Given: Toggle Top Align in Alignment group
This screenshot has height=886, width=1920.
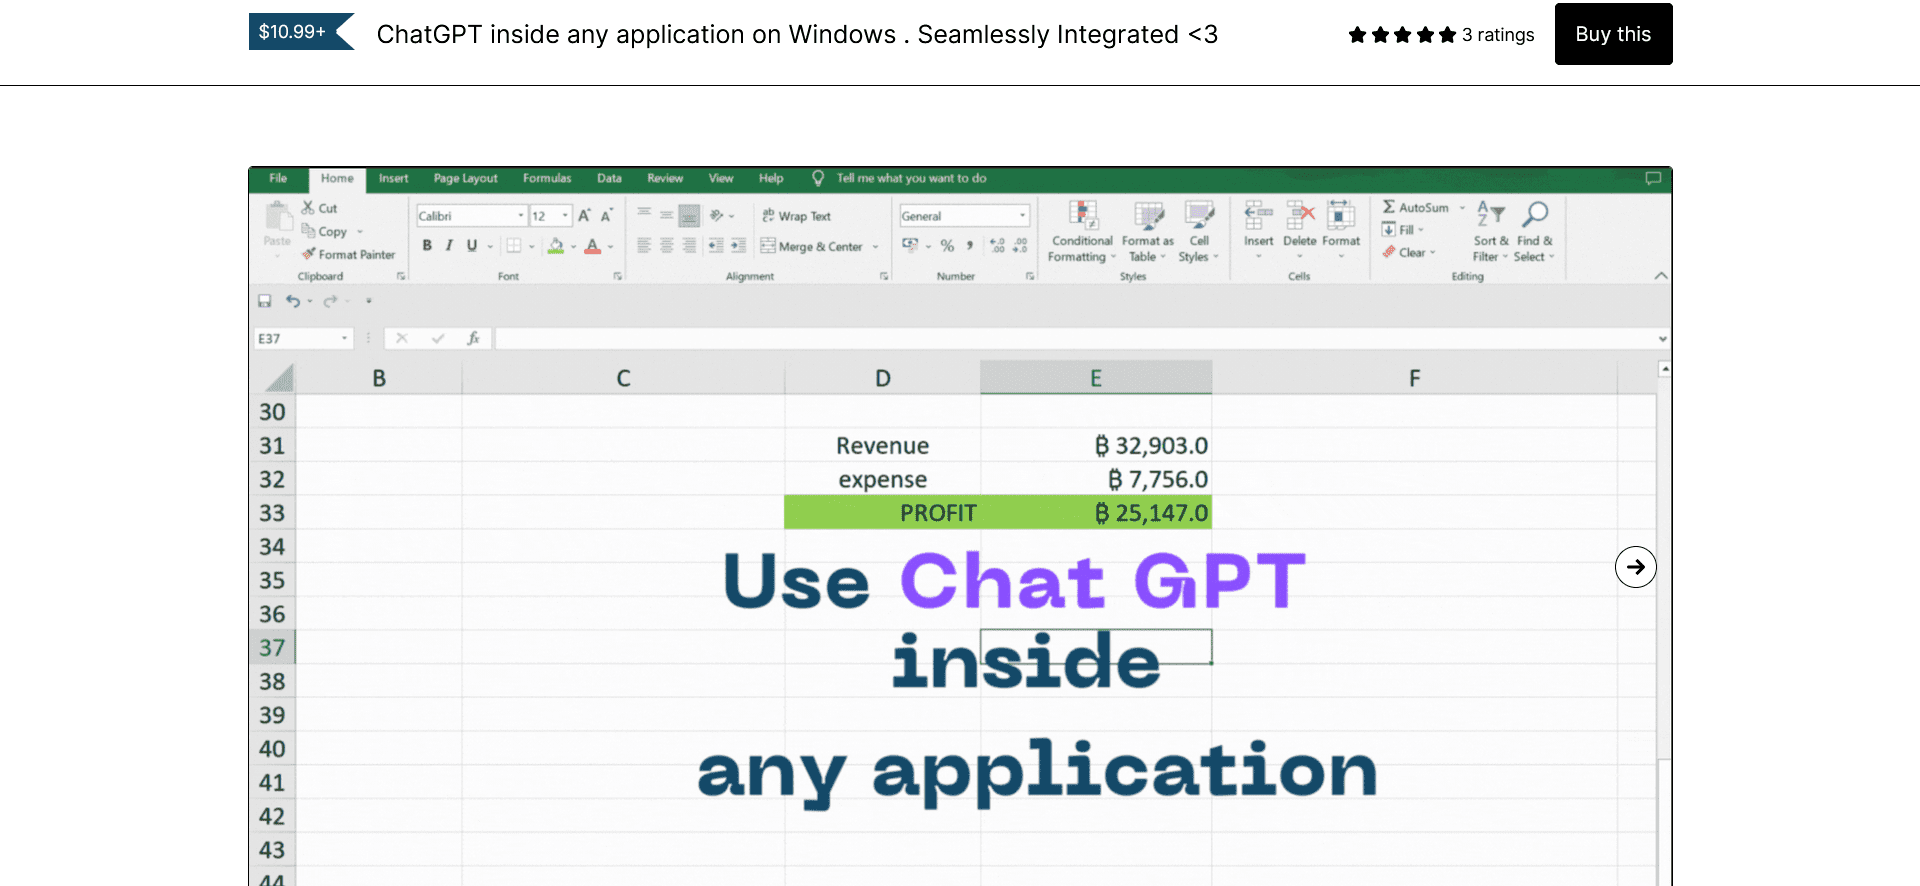Looking at the screenshot, I should pyautogui.click(x=644, y=214).
